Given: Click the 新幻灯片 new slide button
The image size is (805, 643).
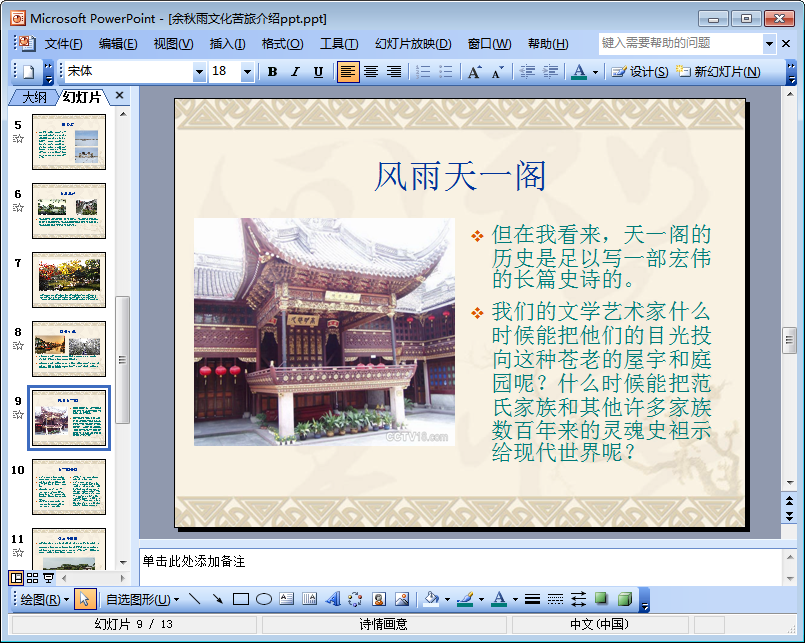Looking at the screenshot, I should (718, 72).
